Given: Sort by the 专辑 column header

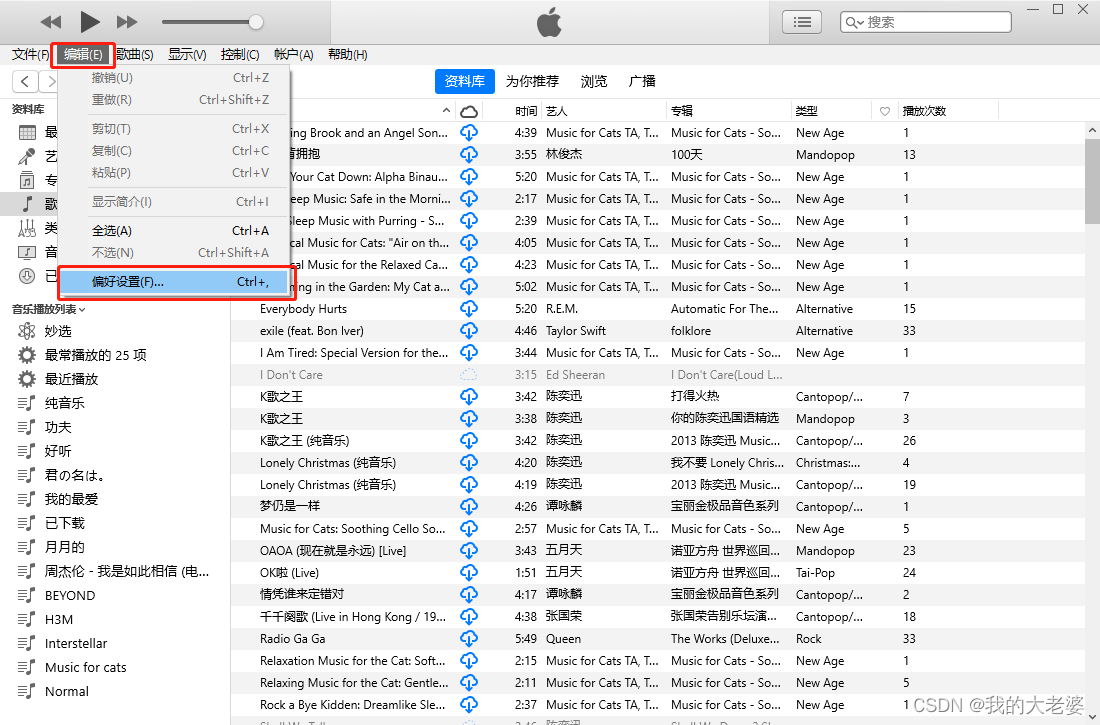Looking at the screenshot, I should [681, 111].
